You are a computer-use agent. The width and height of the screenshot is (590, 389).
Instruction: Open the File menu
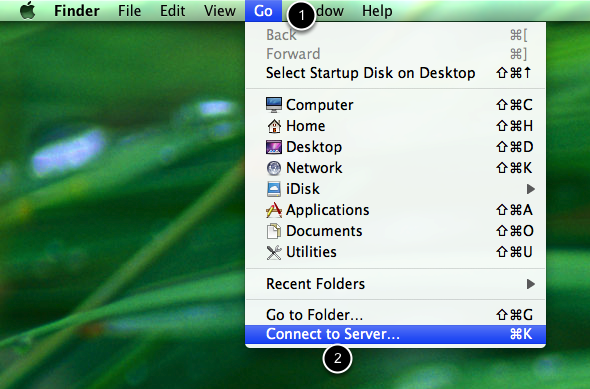point(129,11)
